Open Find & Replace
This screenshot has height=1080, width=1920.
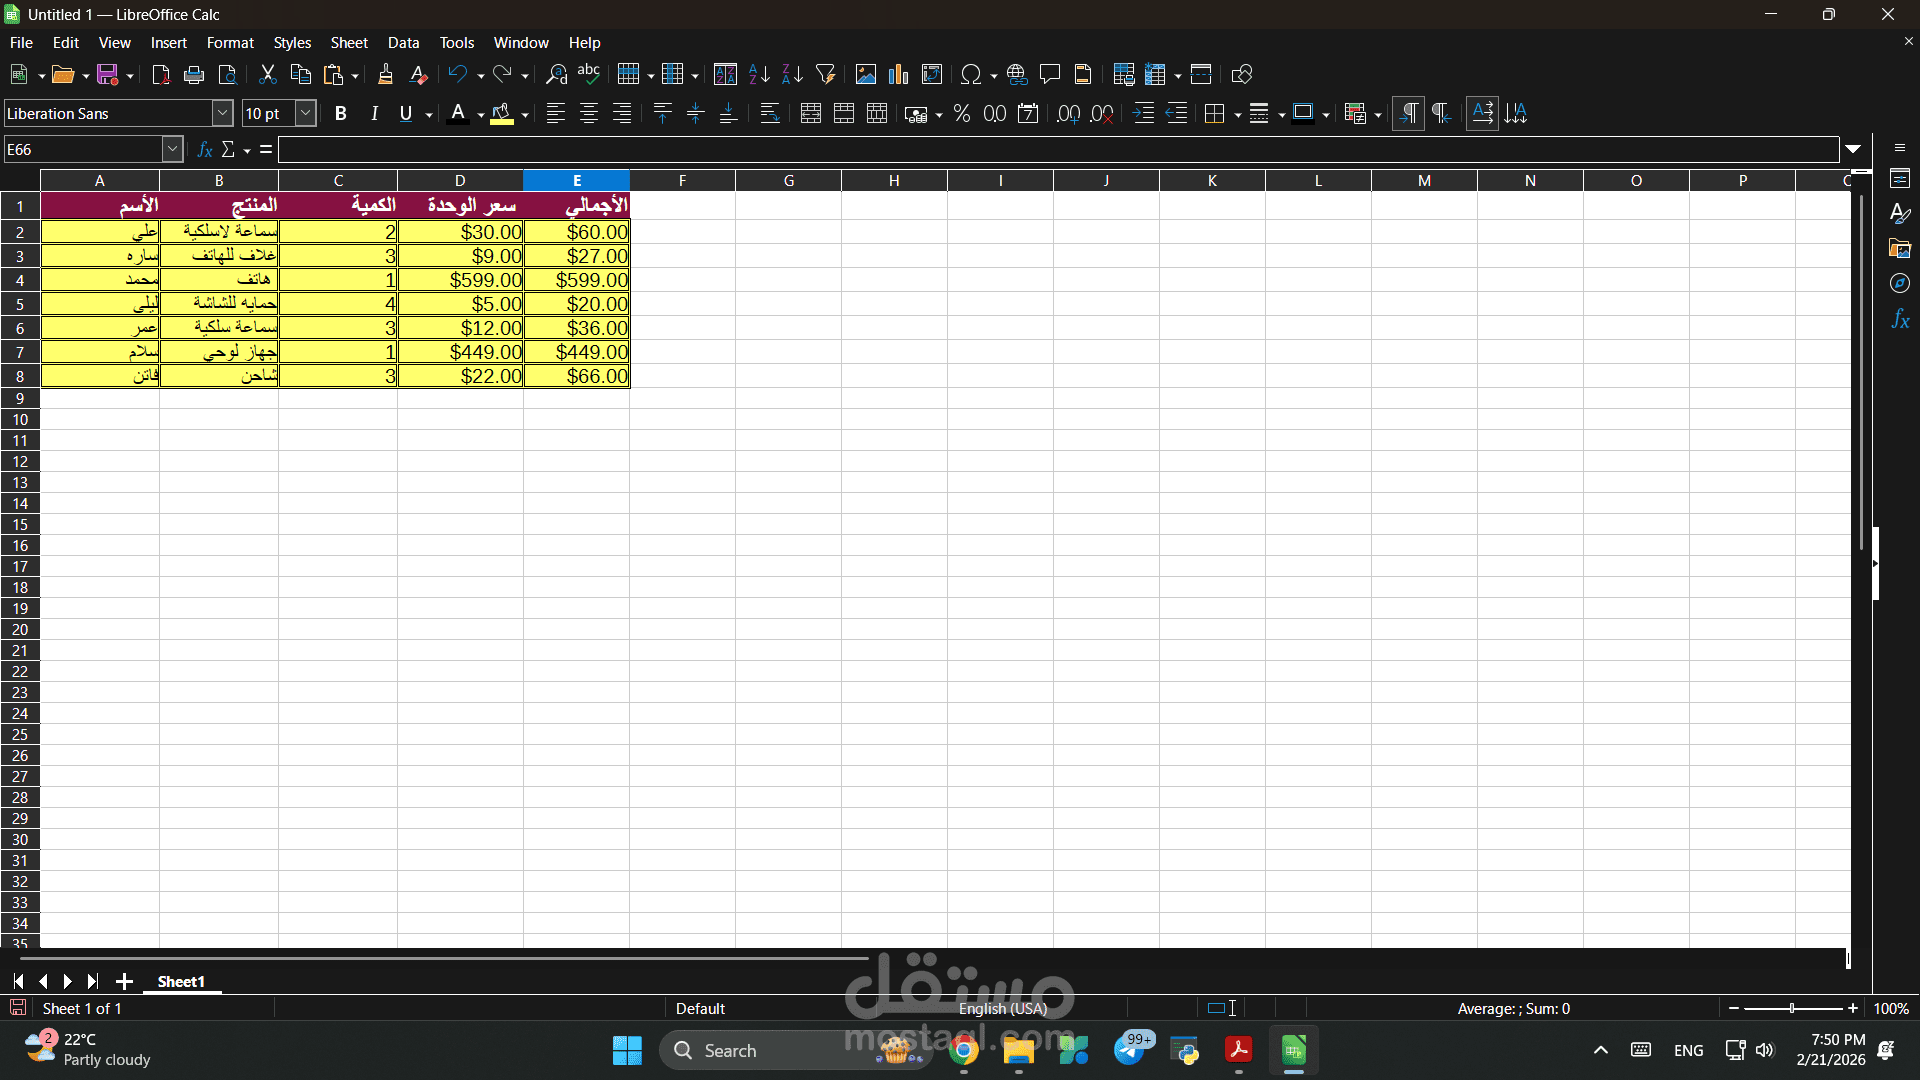(556, 74)
